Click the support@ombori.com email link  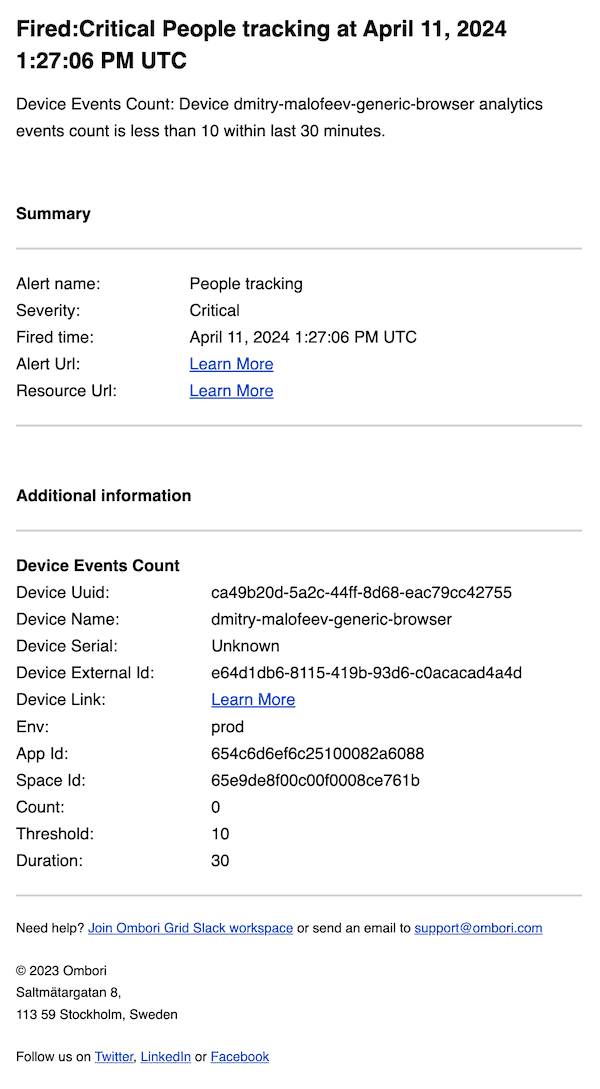tap(478, 928)
